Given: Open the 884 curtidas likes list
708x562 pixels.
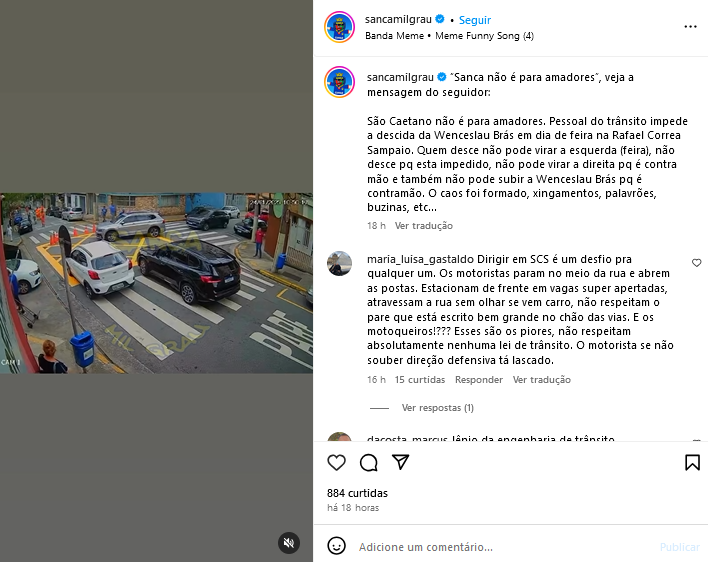Looking at the screenshot, I should [357, 493].
